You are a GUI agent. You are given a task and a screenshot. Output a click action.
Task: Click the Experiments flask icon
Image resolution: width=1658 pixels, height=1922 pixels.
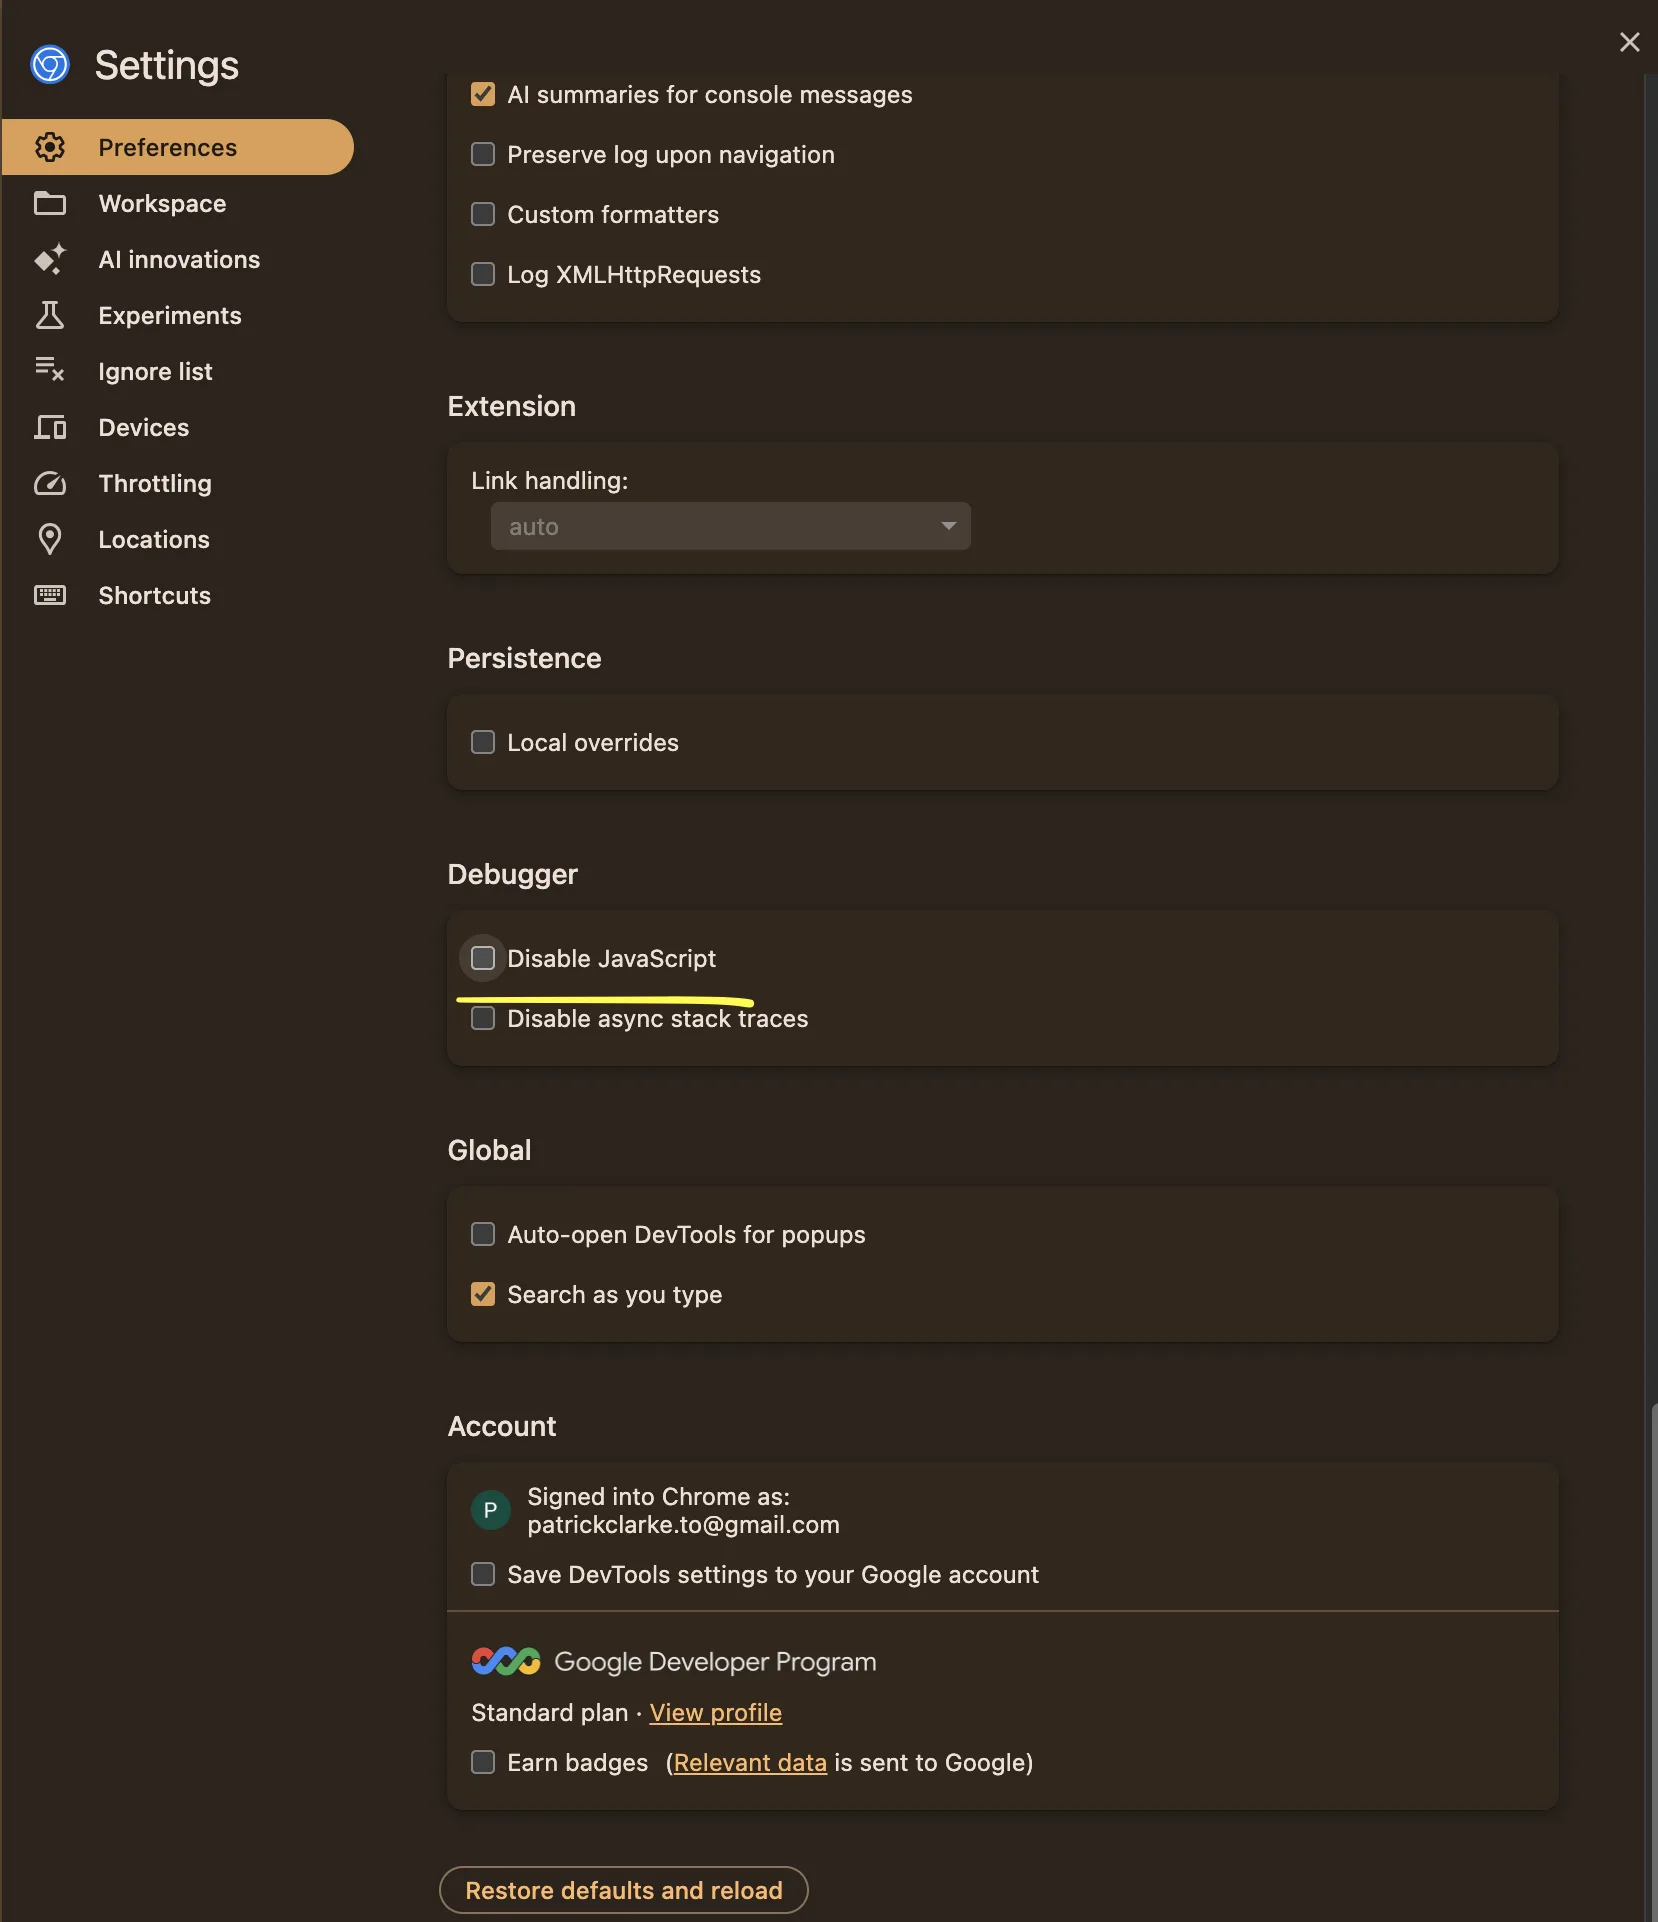click(x=50, y=315)
